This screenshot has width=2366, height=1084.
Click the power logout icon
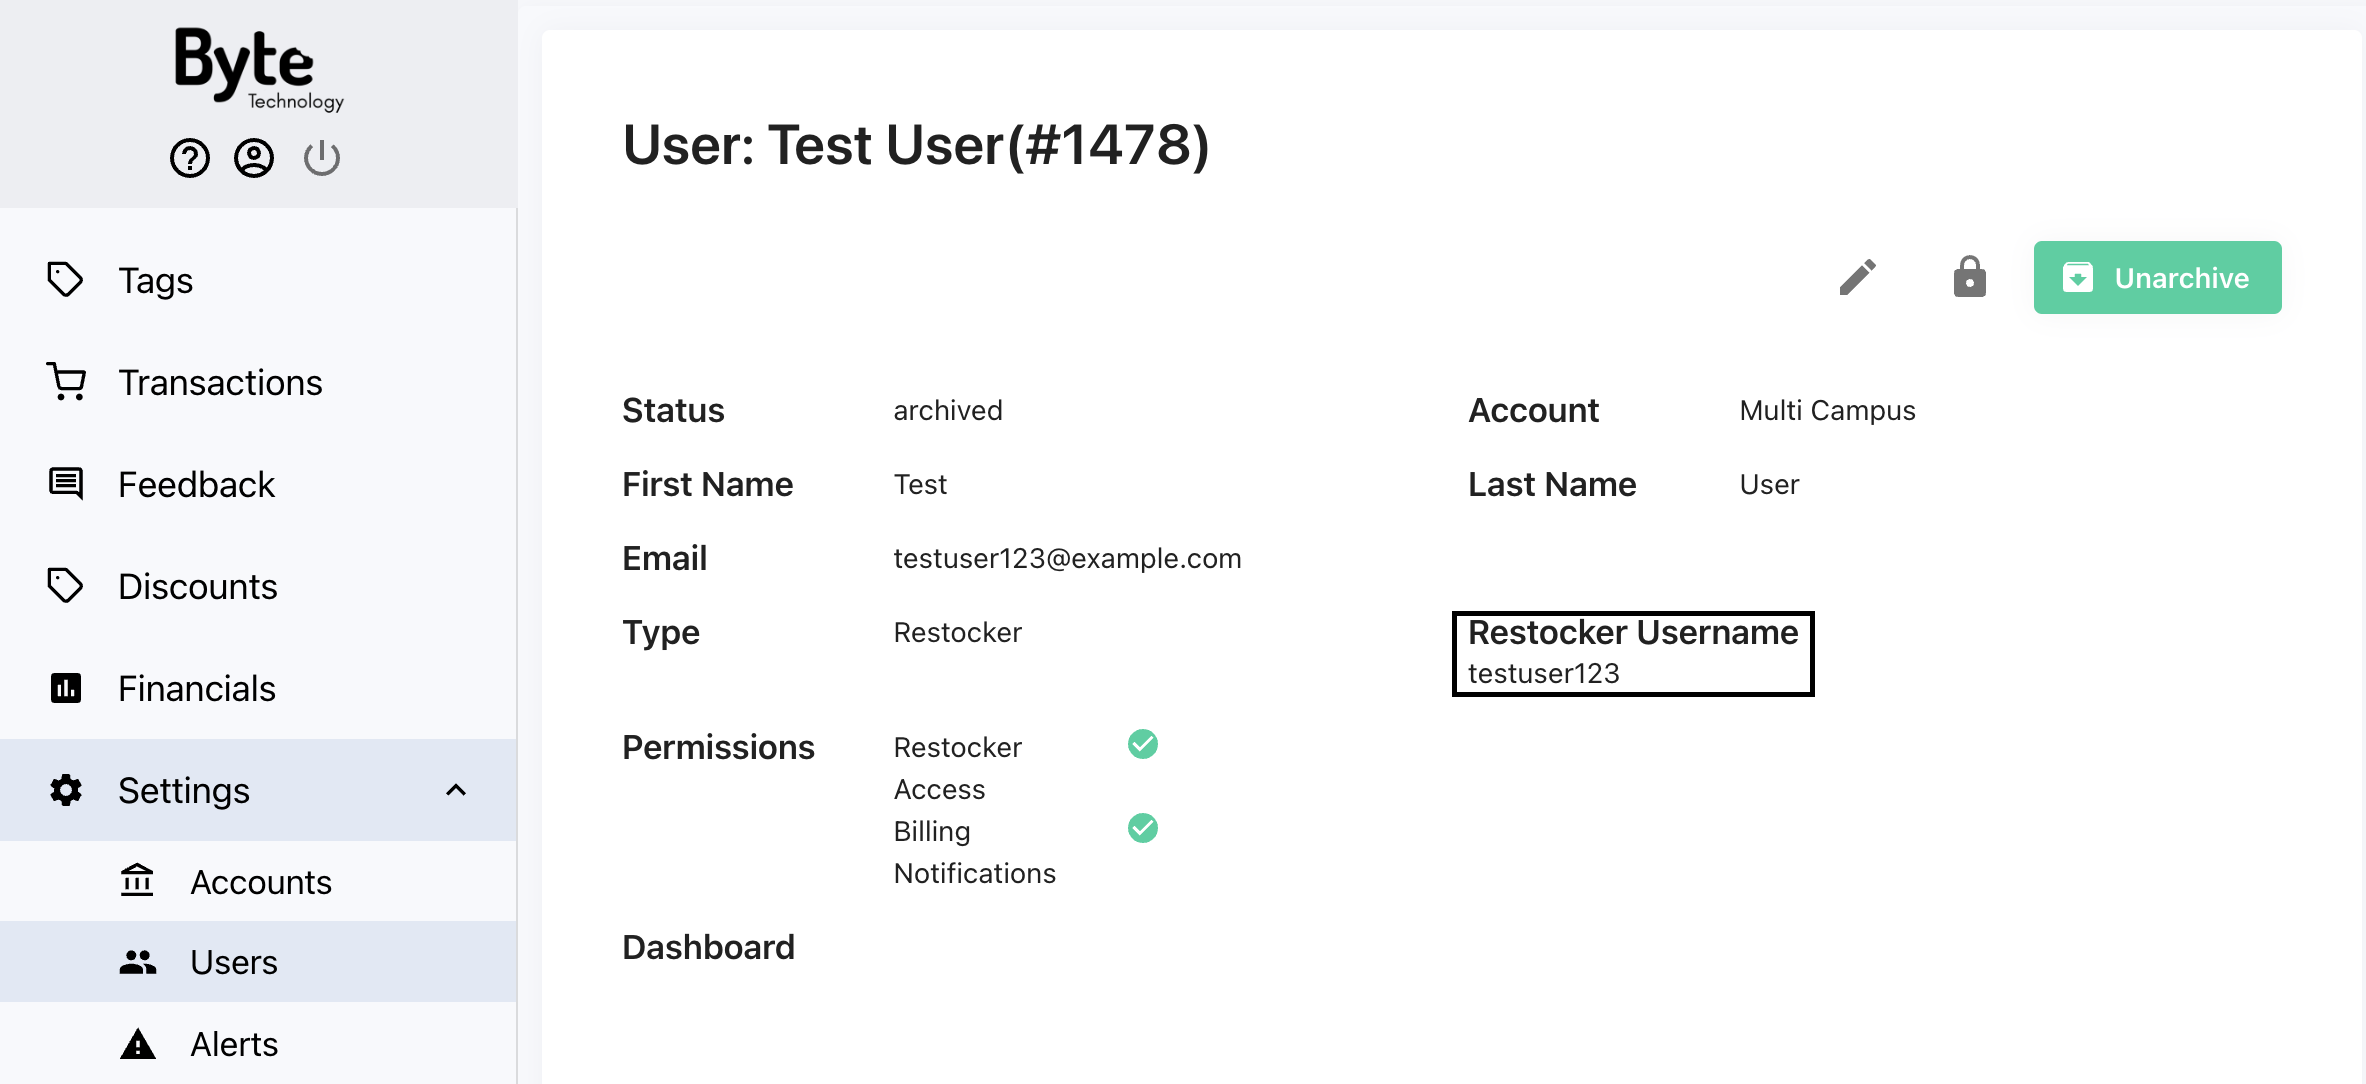click(322, 158)
